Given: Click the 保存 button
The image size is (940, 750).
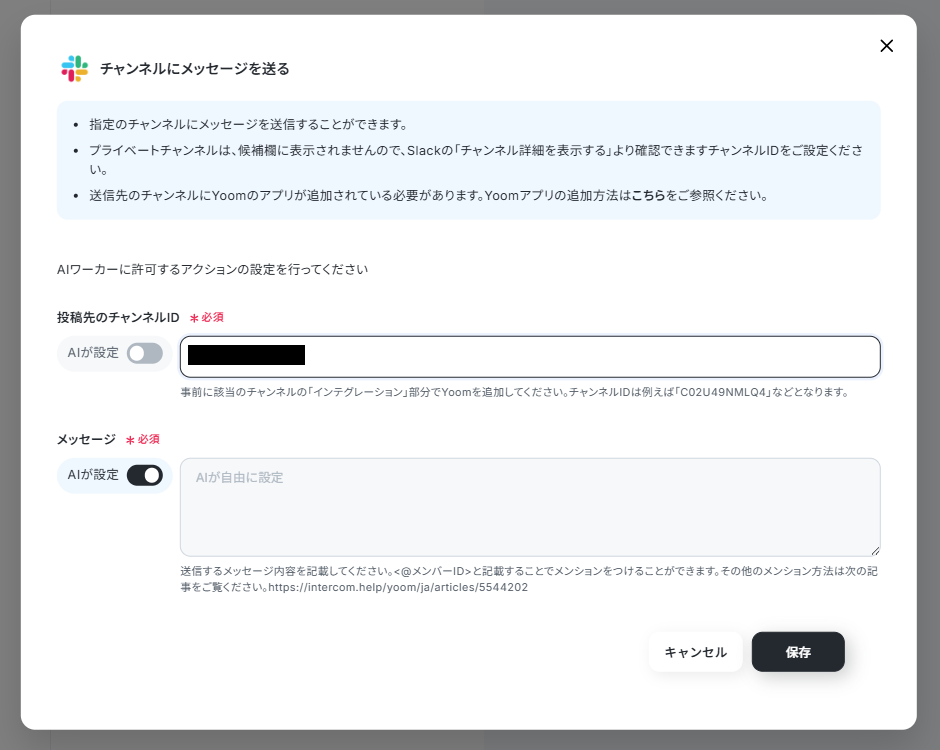Looking at the screenshot, I should click(798, 652).
